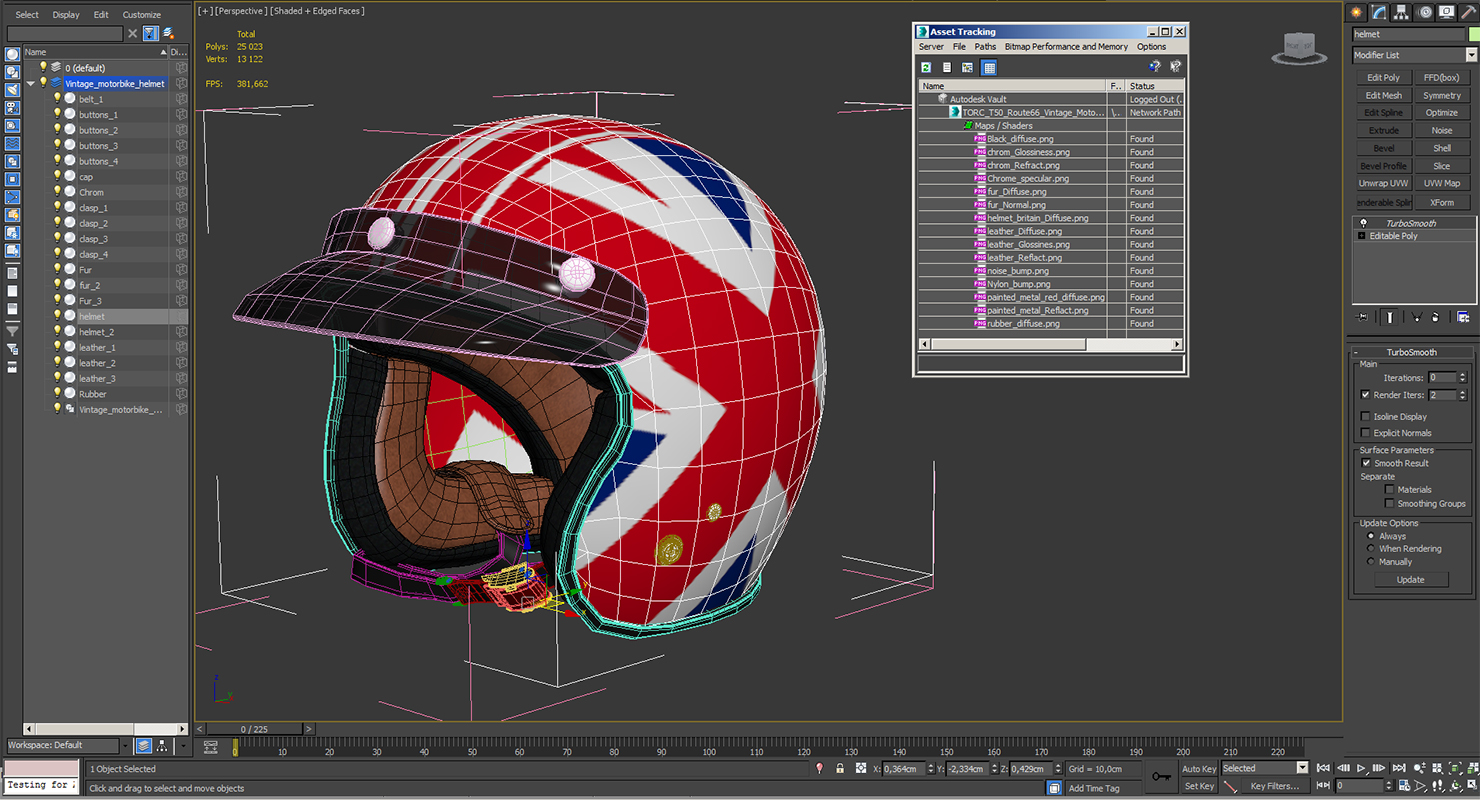The image size is (1480, 800).
Task: Open the Customize menu in scene explorer
Action: click(141, 15)
